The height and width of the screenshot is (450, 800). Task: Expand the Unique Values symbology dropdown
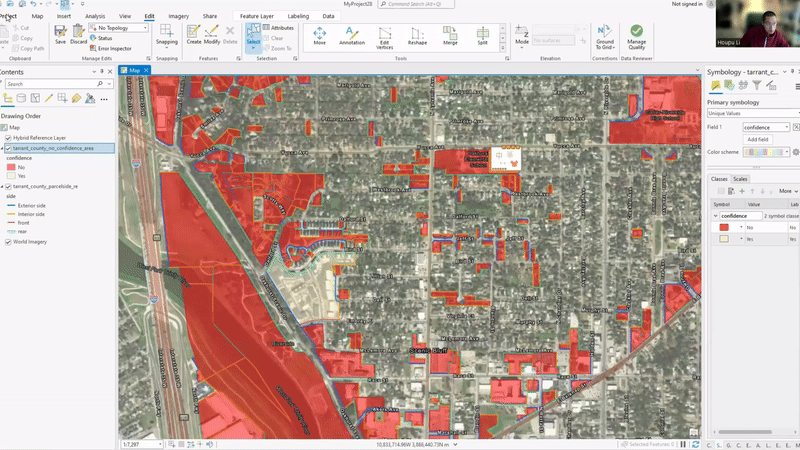(750, 114)
